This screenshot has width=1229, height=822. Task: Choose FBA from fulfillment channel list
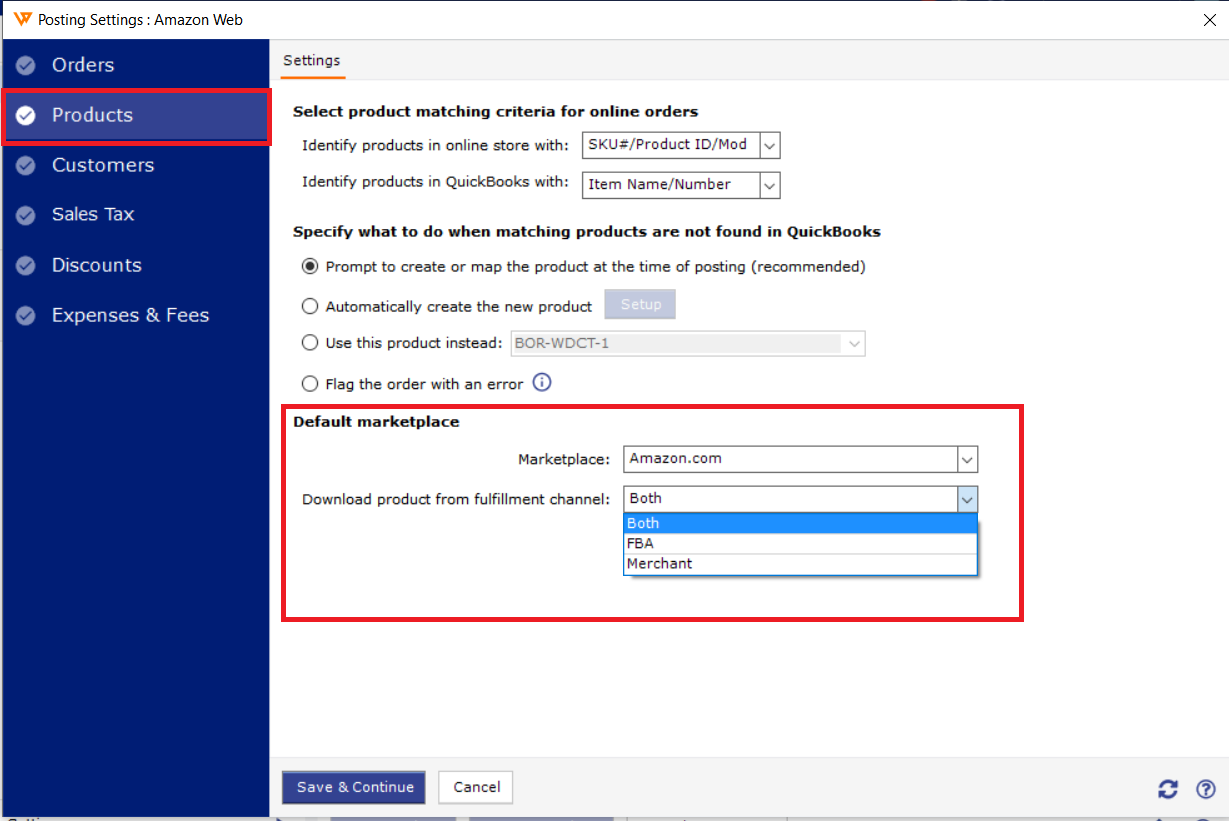click(x=640, y=544)
